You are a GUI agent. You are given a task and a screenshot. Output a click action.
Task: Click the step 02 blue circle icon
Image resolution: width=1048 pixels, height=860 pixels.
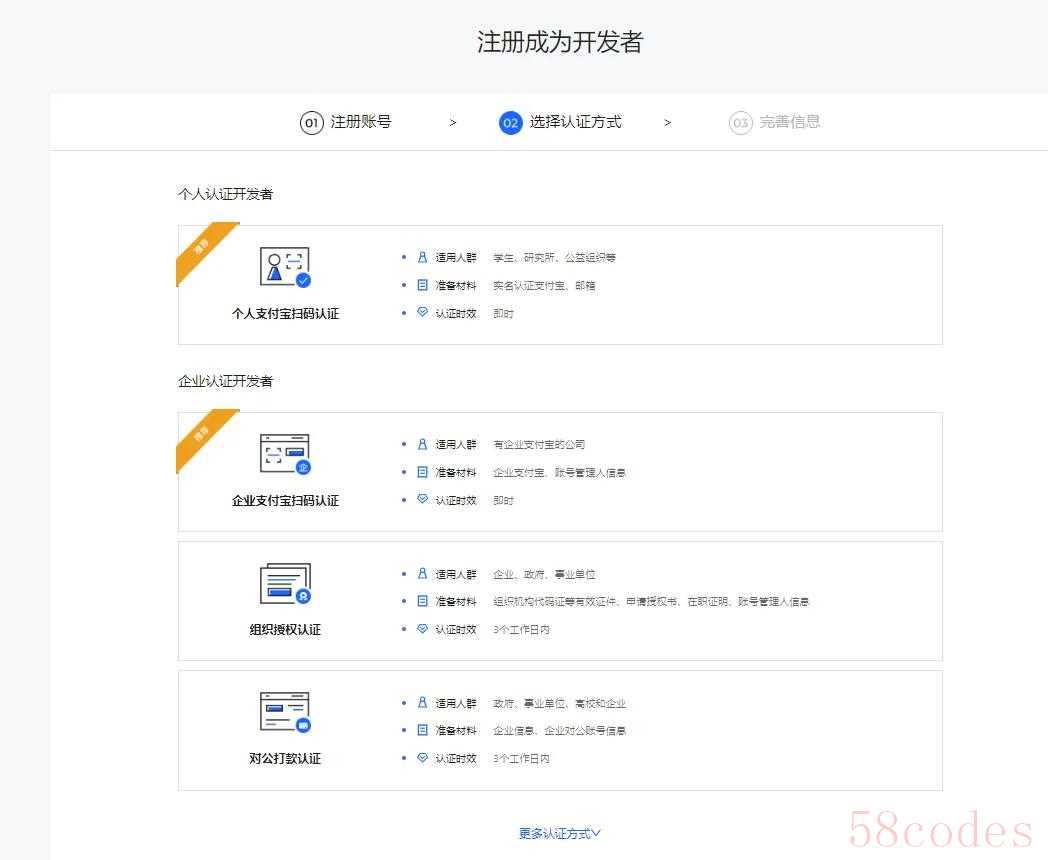pyautogui.click(x=511, y=123)
